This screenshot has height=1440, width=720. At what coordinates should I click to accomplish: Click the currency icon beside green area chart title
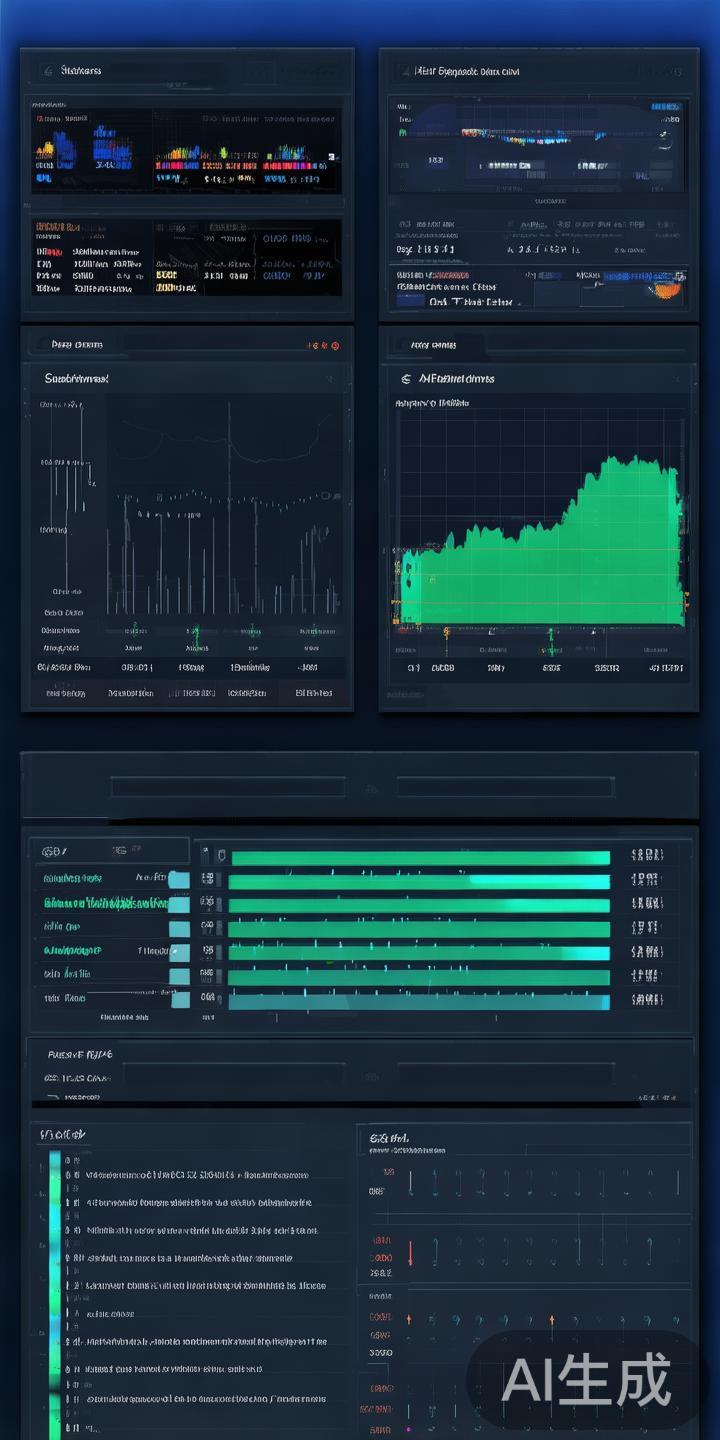(405, 379)
